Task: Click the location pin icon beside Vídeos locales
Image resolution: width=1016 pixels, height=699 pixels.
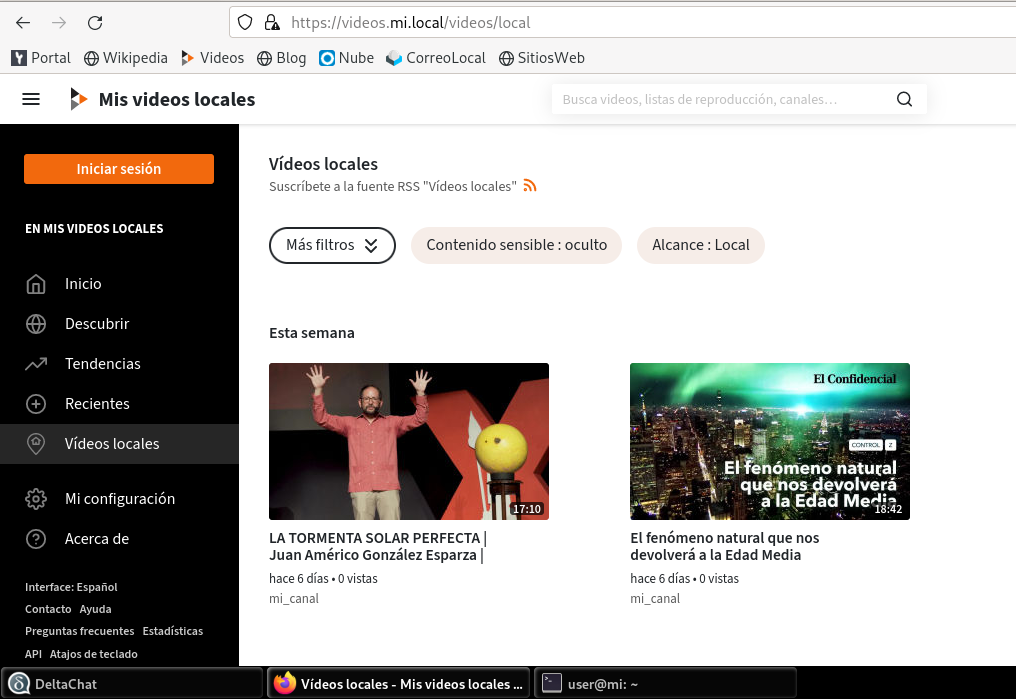Action: click(36, 444)
